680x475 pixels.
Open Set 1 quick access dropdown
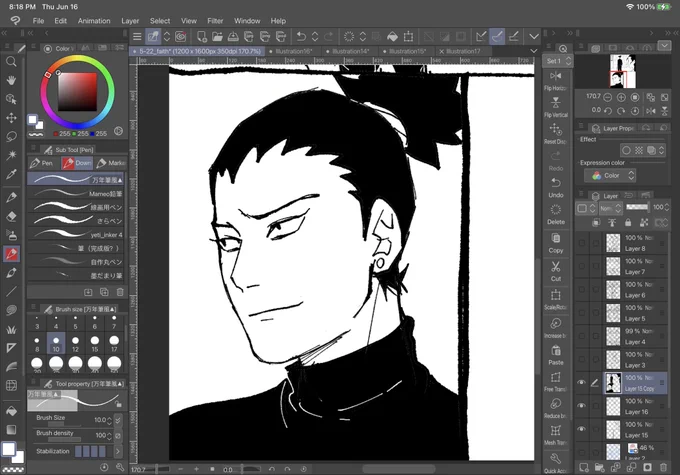click(x=557, y=61)
